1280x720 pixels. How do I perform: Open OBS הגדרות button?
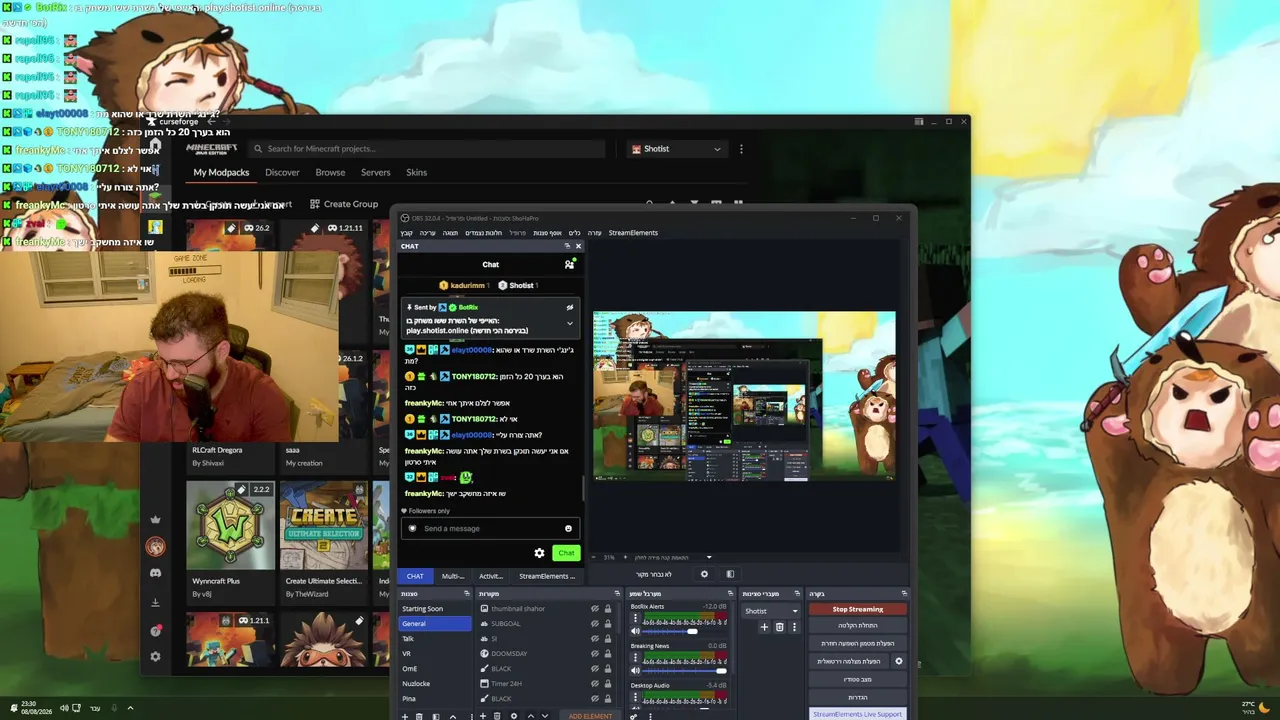coord(858,697)
